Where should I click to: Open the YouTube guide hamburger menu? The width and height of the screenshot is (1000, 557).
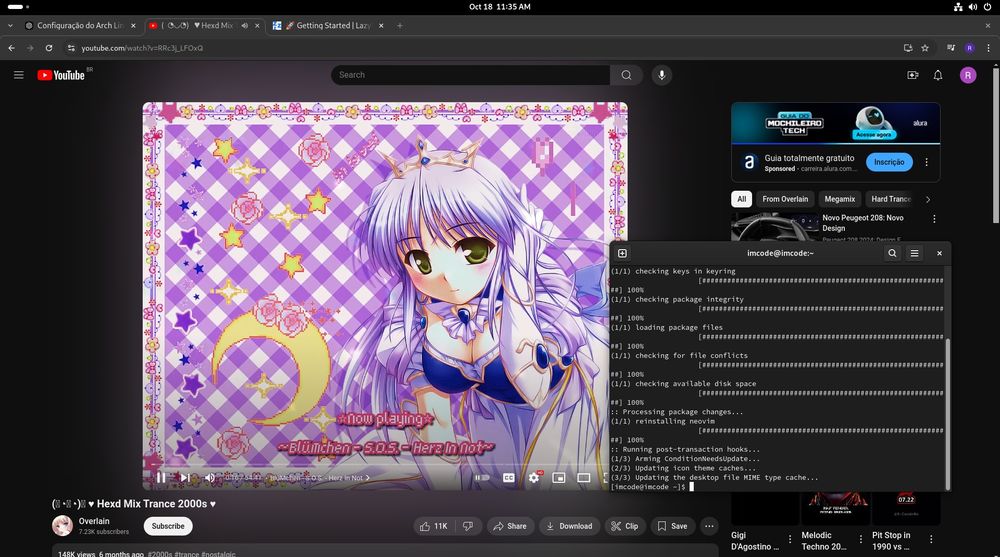pos(18,75)
